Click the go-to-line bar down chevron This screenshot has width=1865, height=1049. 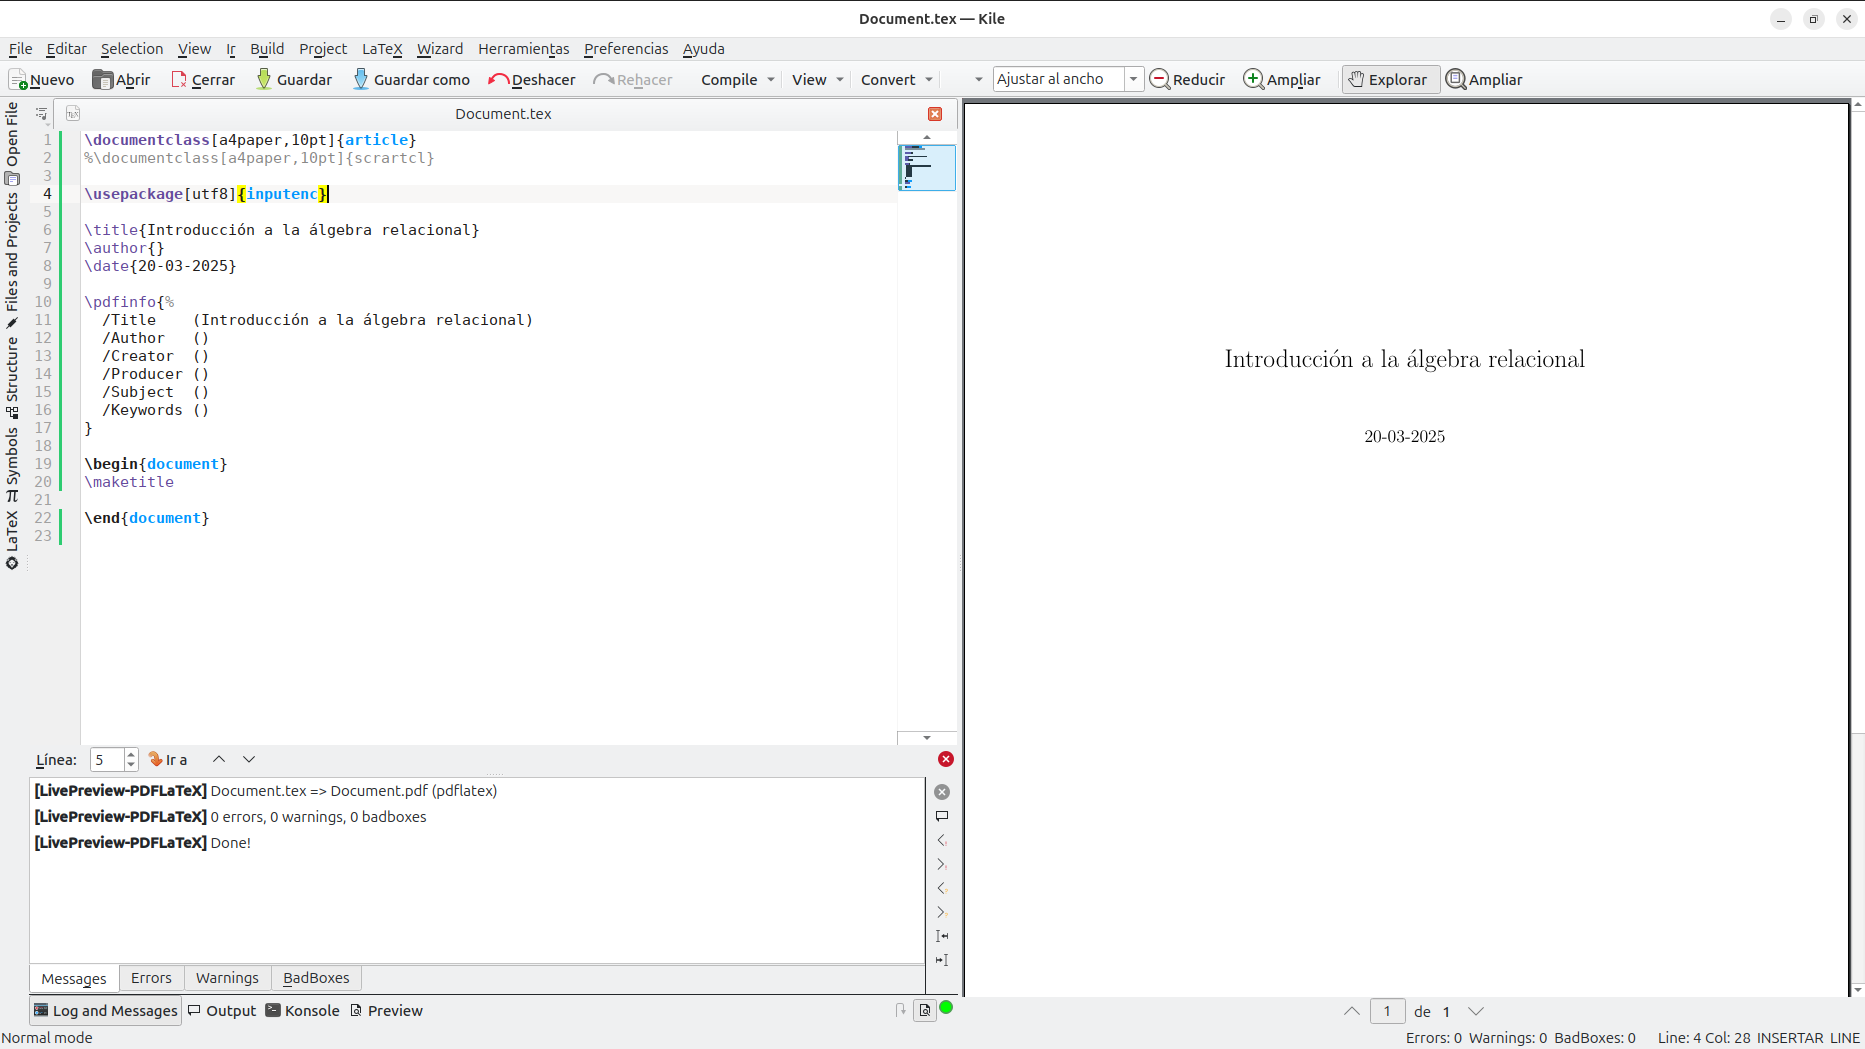249,760
